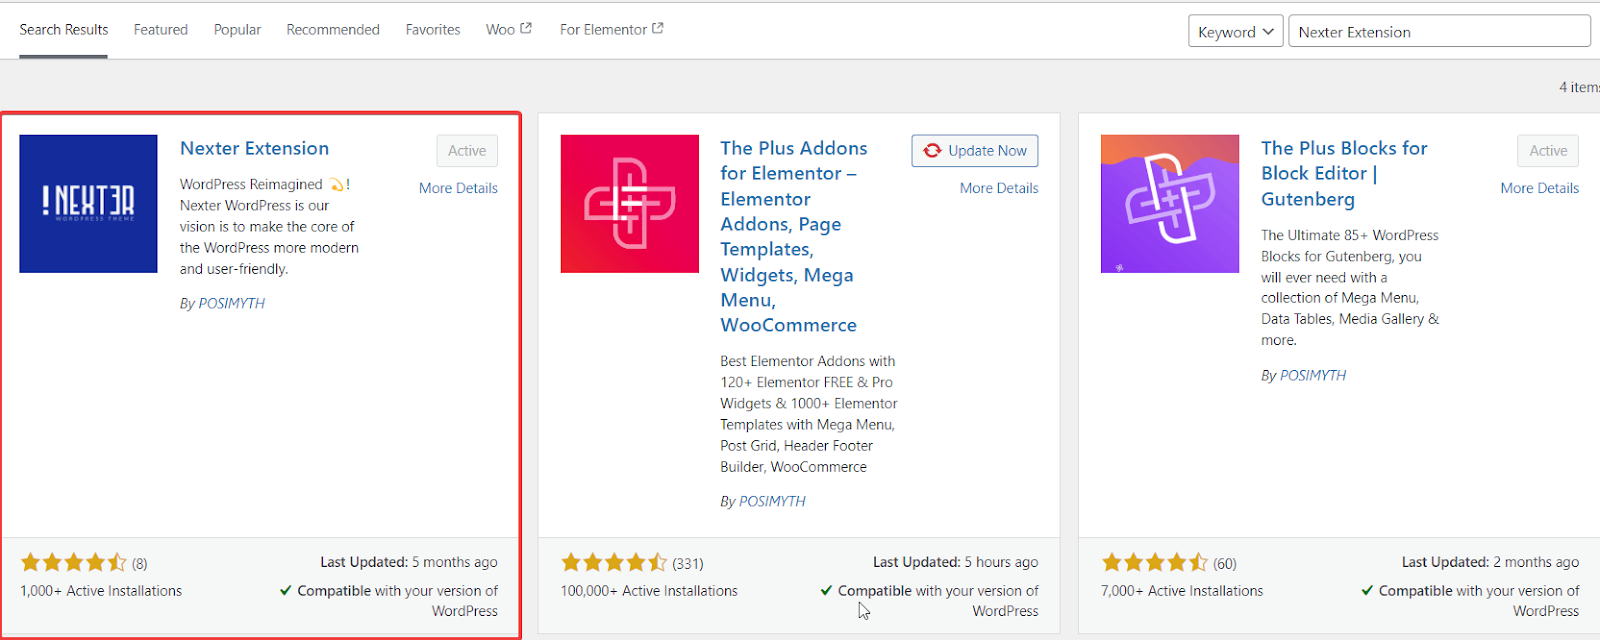The image size is (1600, 640).
Task: Open the Nexter Extension plugin title link
Action: [x=254, y=148]
